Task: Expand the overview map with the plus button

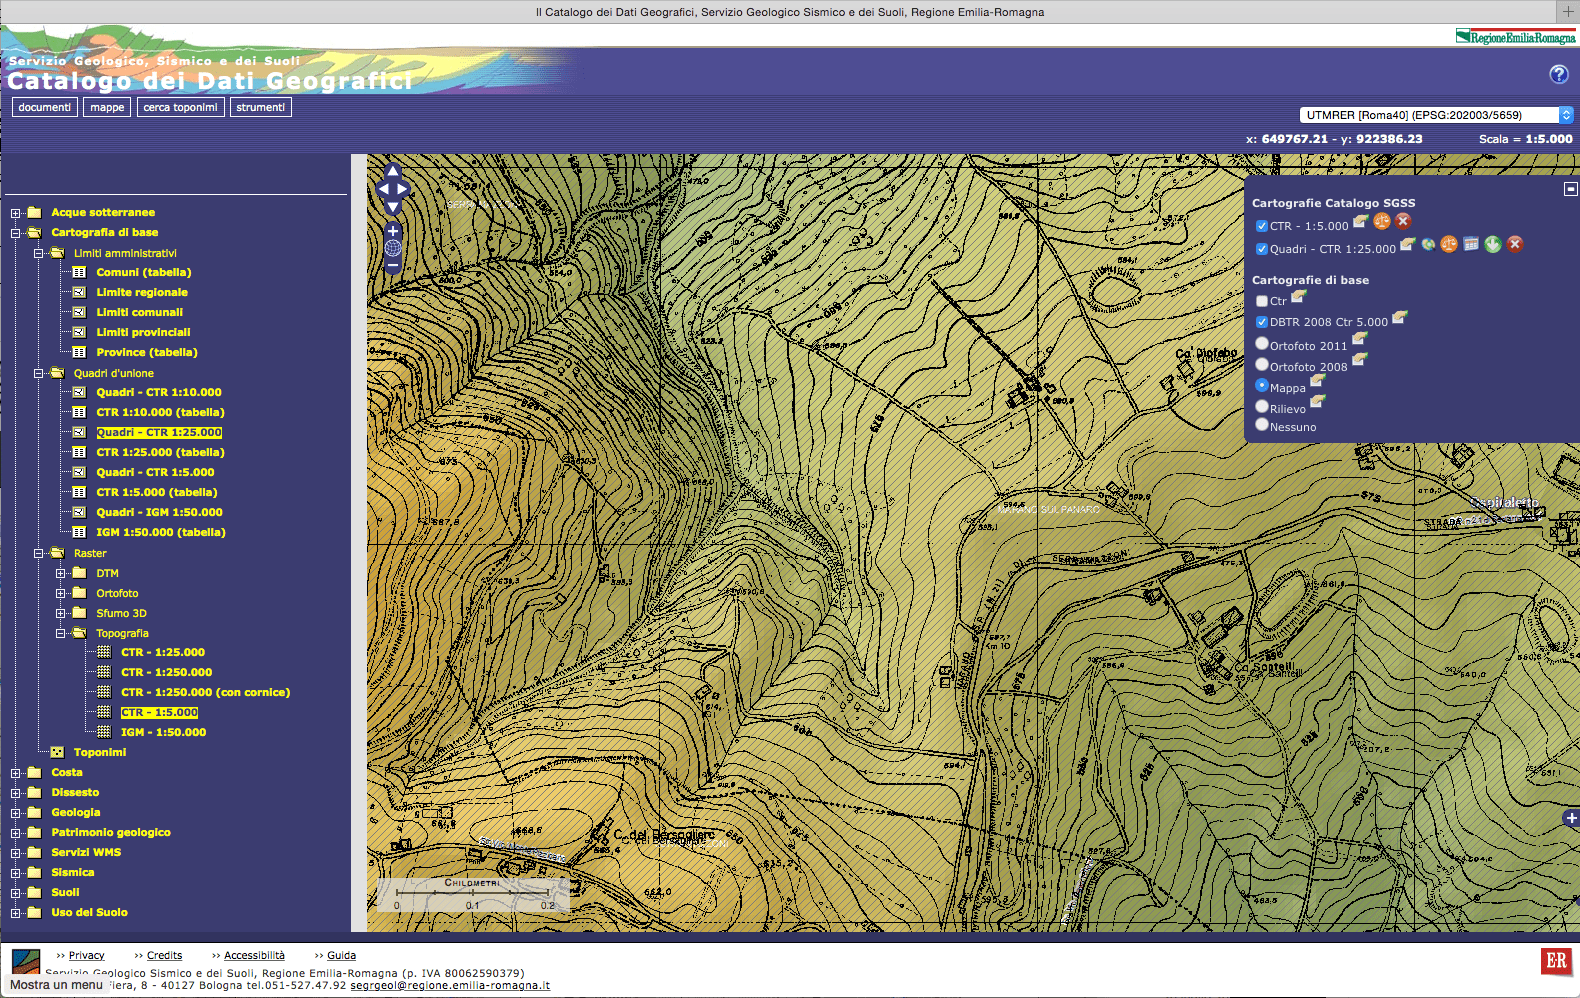Action: click(1571, 818)
